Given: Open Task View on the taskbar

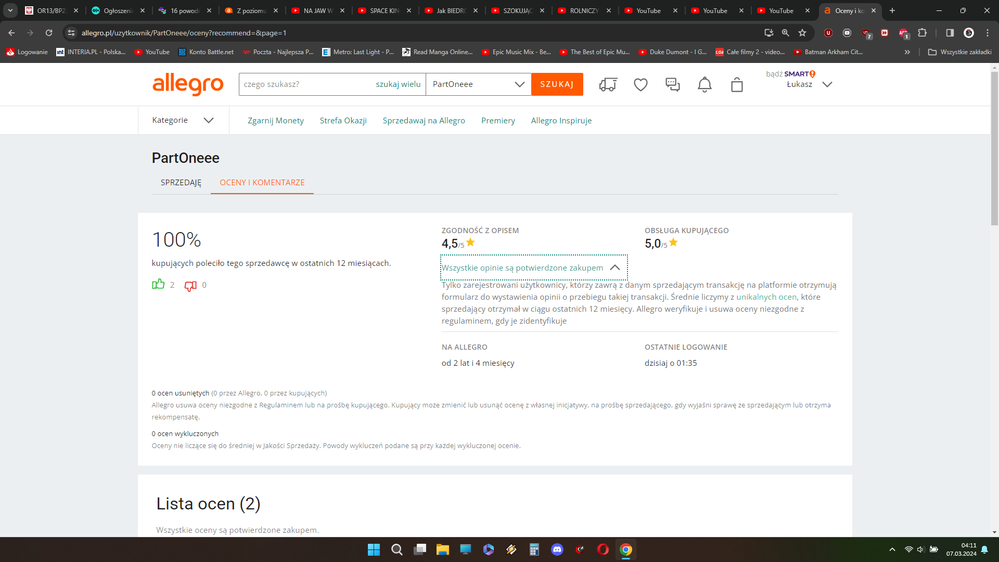Looking at the screenshot, I should (x=420, y=549).
